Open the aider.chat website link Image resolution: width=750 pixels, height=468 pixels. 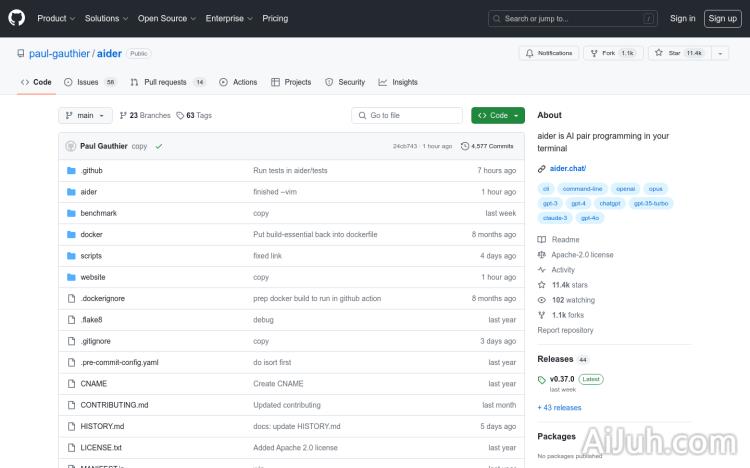[567, 169]
